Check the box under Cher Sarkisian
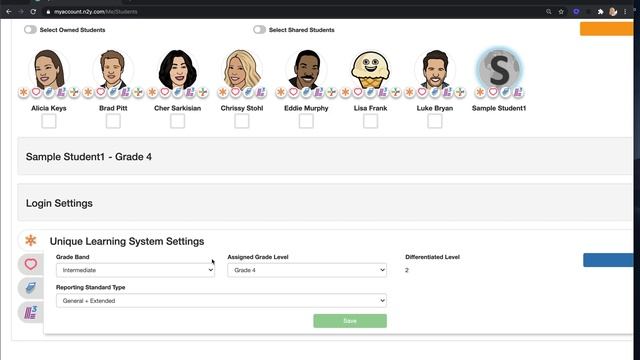Image resolution: width=640 pixels, height=360 pixels. (x=178, y=121)
